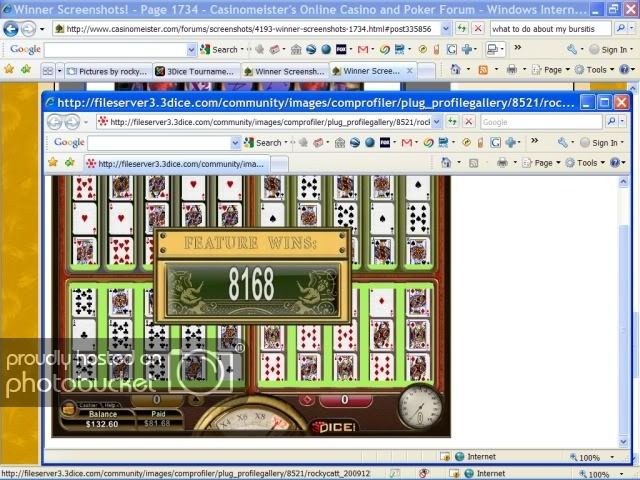Stop loading the inner 3dice window

[469, 122]
